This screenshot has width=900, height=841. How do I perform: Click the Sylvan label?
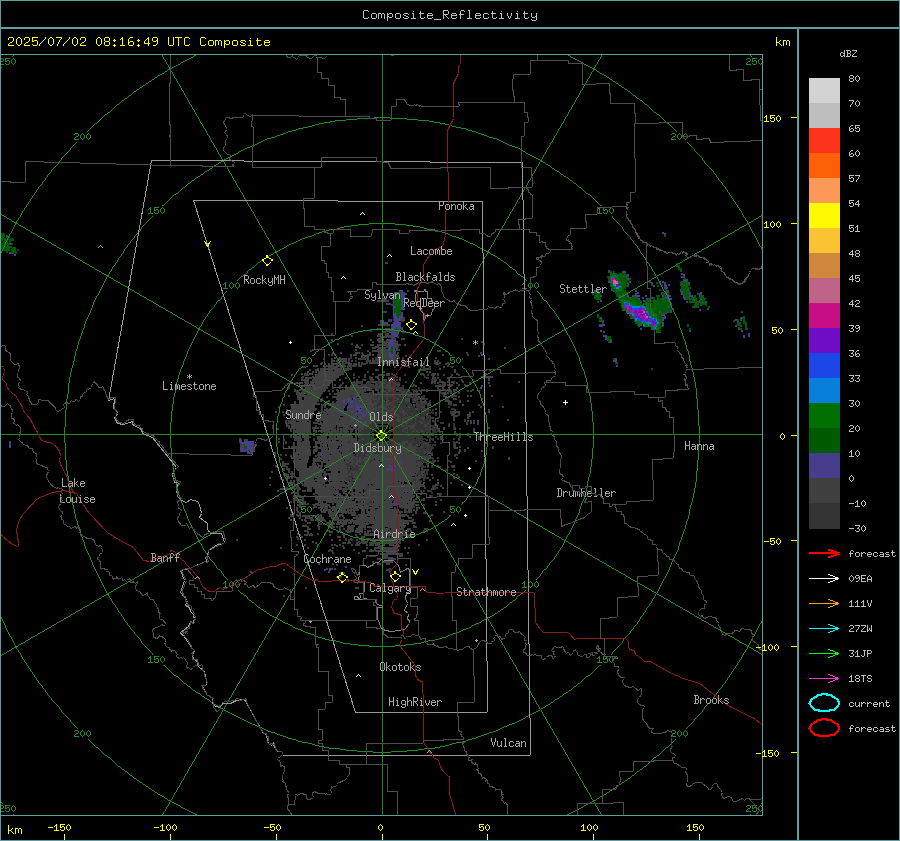pyautogui.click(x=382, y=295)
